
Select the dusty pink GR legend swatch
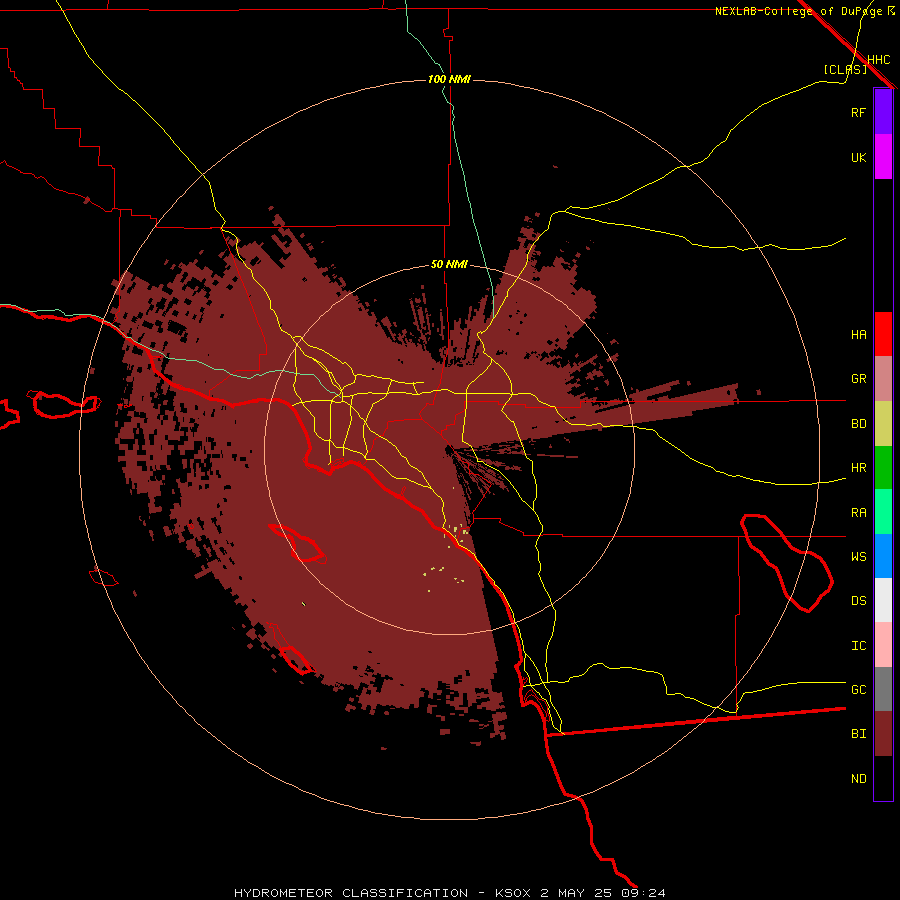tap(883, 379)
